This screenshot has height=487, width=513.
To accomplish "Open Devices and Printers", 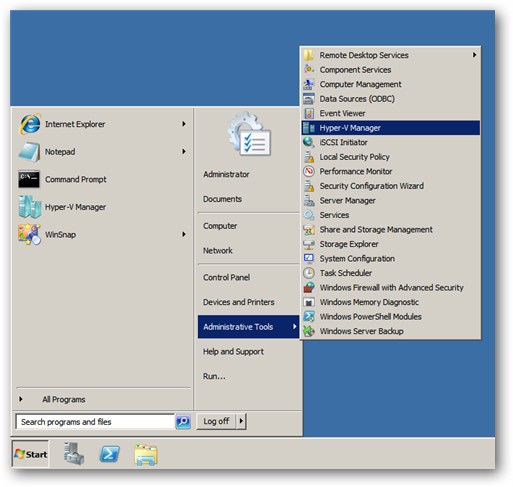I will click(x=239, y=302).
